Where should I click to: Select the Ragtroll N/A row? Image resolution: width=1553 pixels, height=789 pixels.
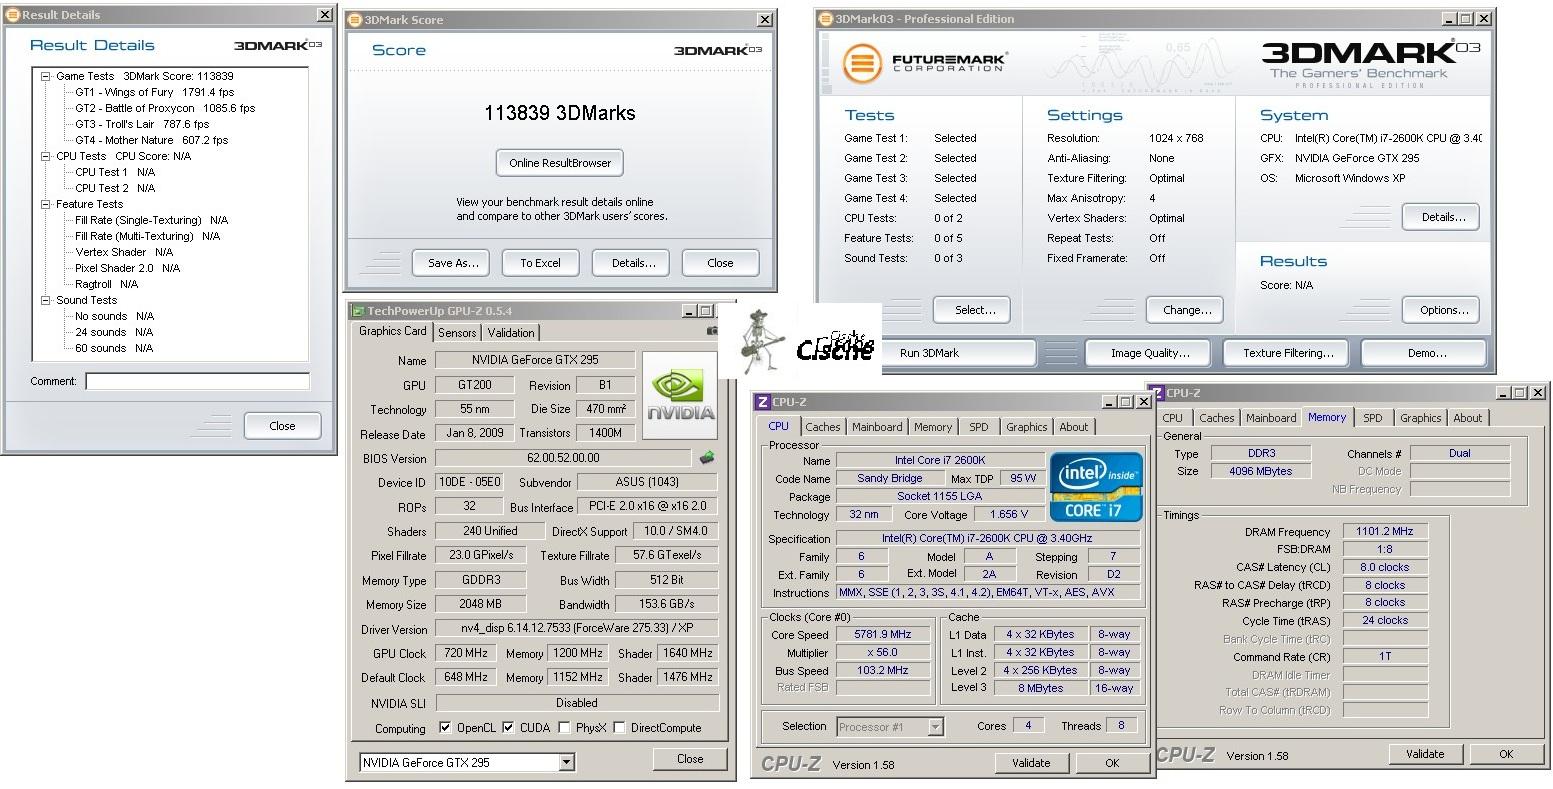[106, 284]
